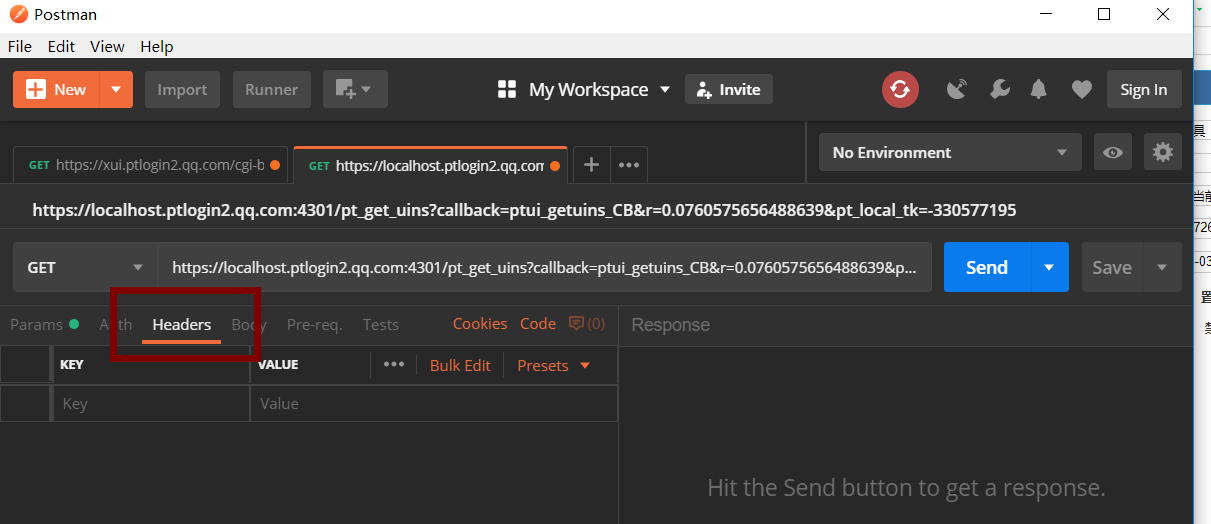Change the GET method dropdown

[x=85, y=268]
